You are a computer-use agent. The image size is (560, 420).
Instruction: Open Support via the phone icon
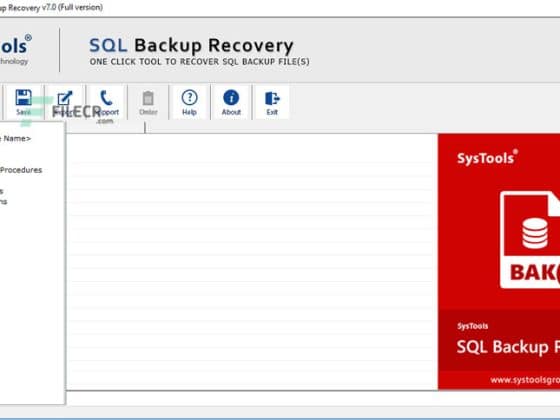[x=106, y=98]
